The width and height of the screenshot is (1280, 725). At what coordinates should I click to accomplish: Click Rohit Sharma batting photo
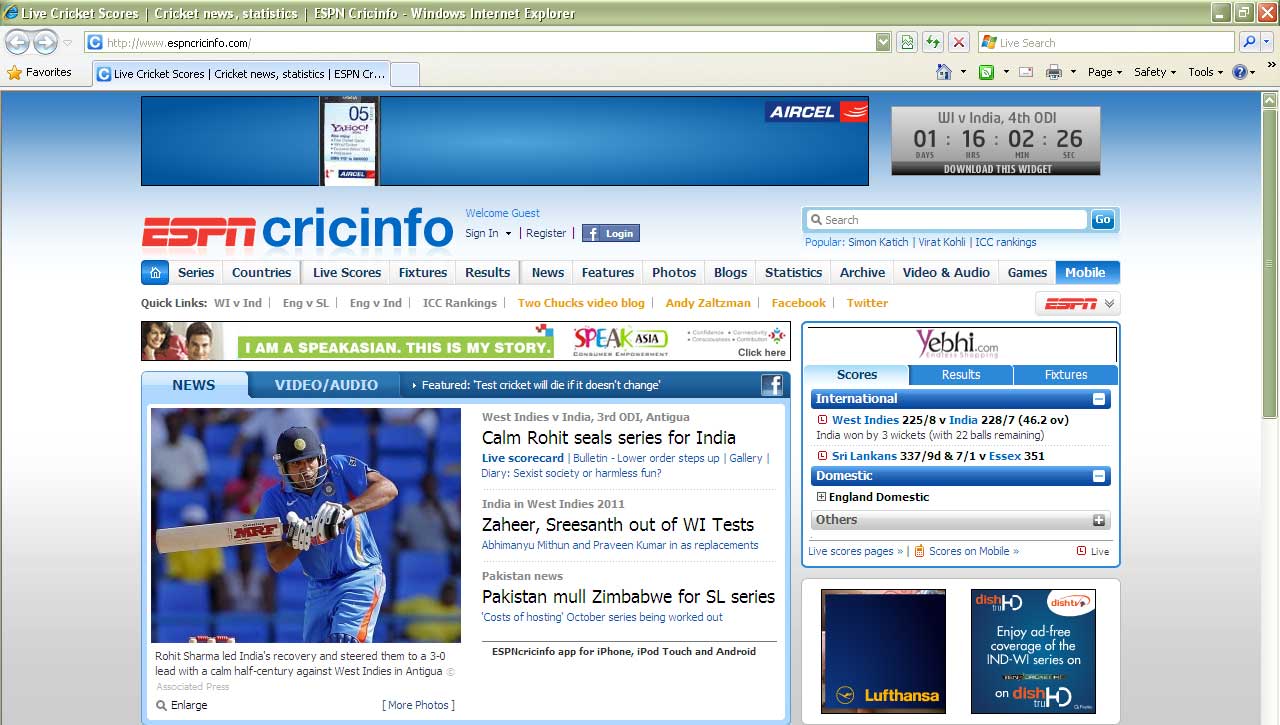(306, 525)
